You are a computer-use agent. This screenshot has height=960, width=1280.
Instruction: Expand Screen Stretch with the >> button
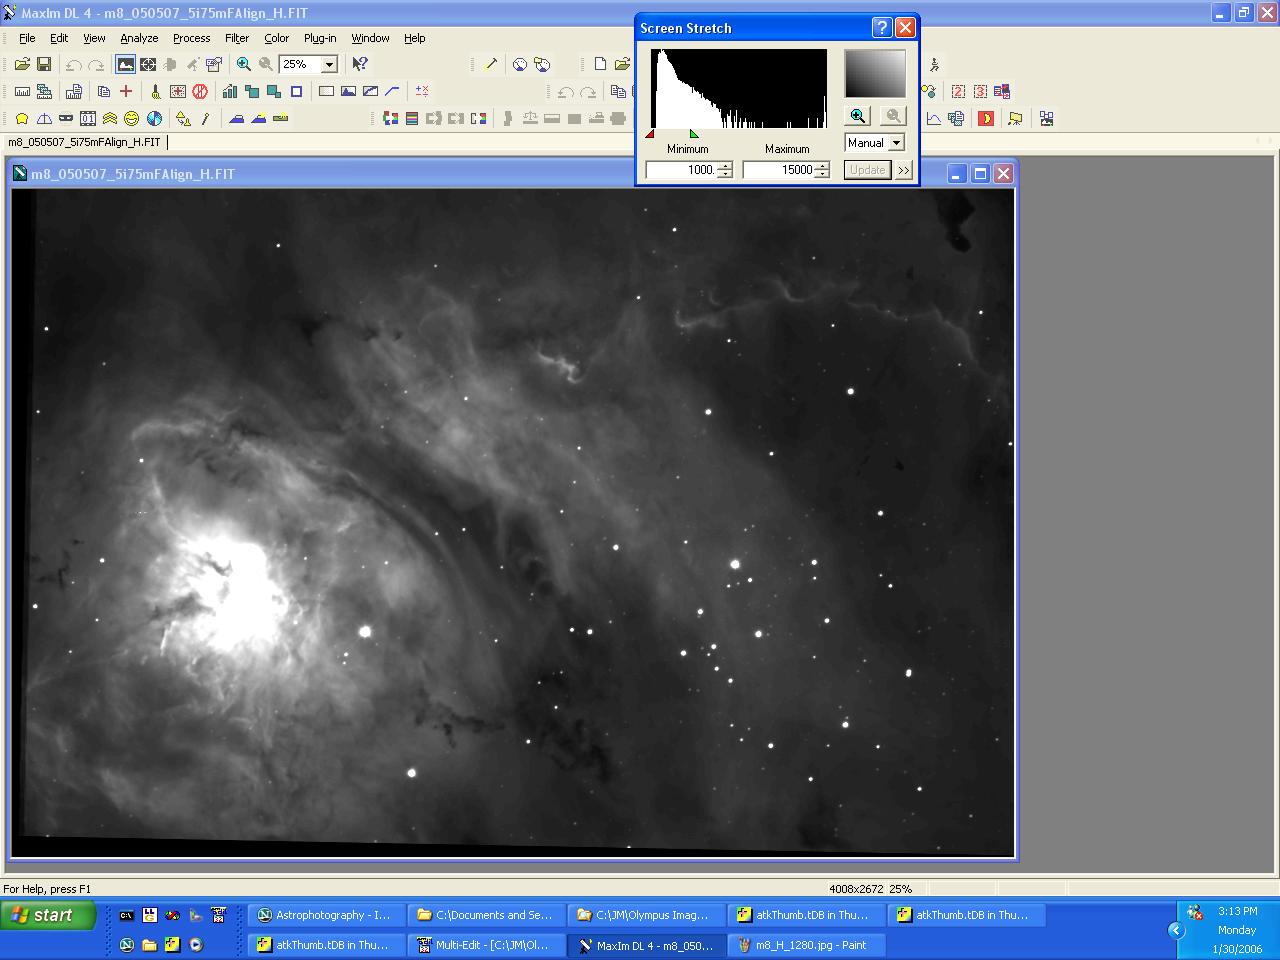[904, 170]
